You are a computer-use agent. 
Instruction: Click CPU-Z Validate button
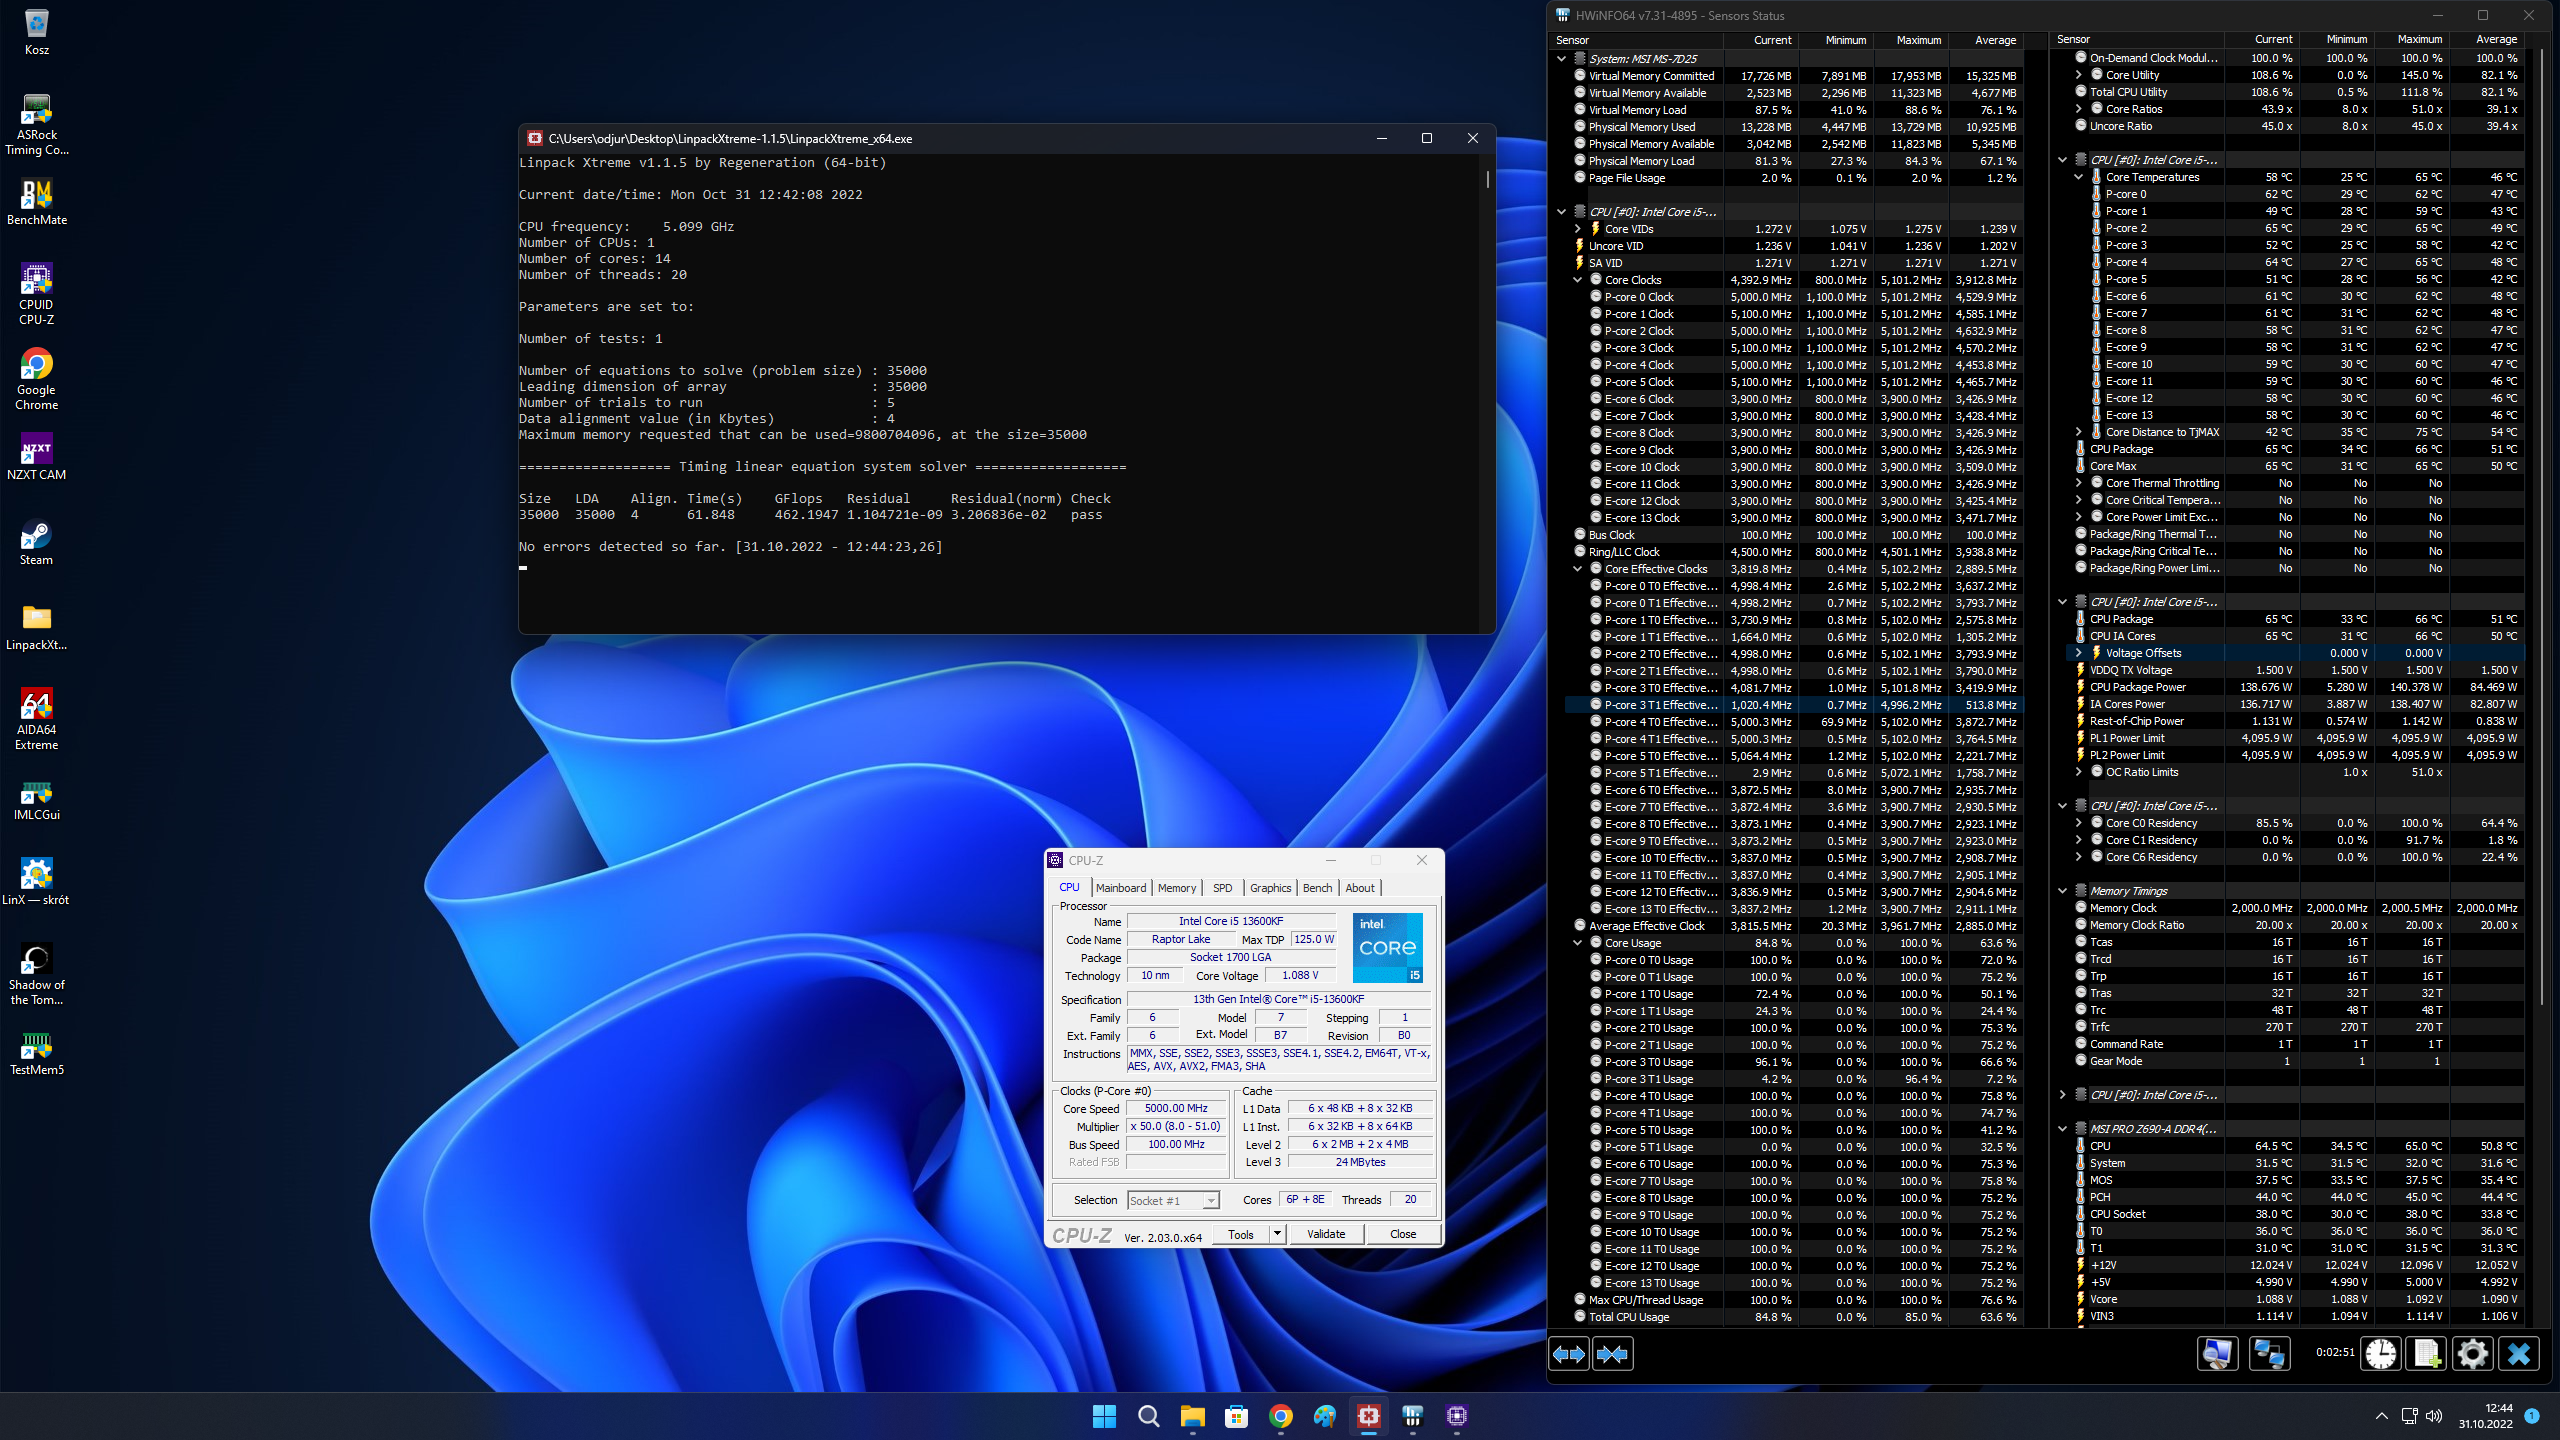[1326, 1234]
